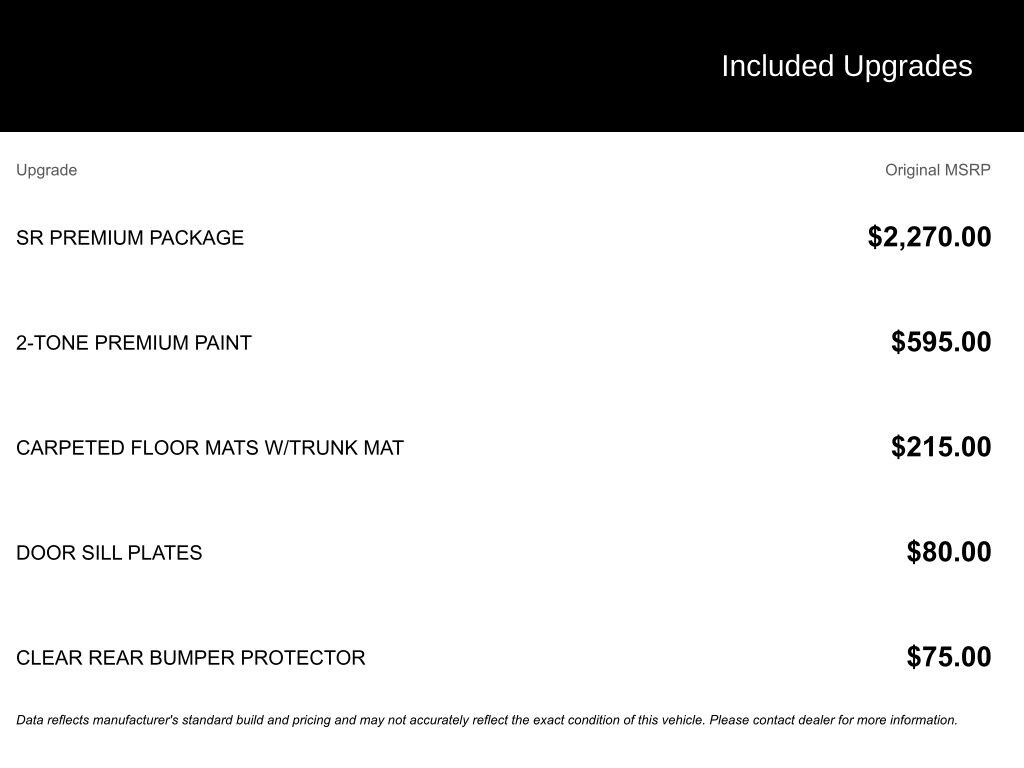Click the $595.00 price
Image resolution: width=1024 pixels, height=768 pixels.
[941, 342]
